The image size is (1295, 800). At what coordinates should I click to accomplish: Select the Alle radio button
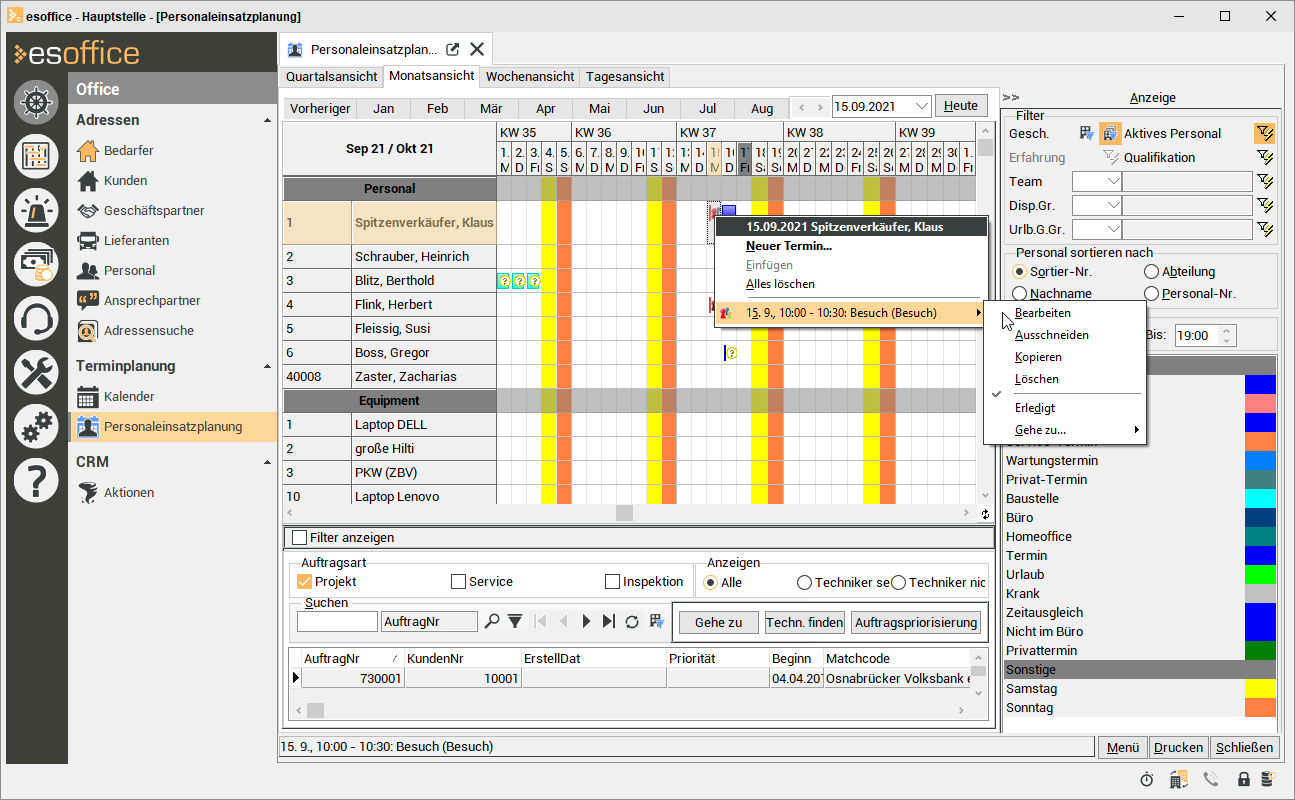pyautogui.click(x=711, y=582)
